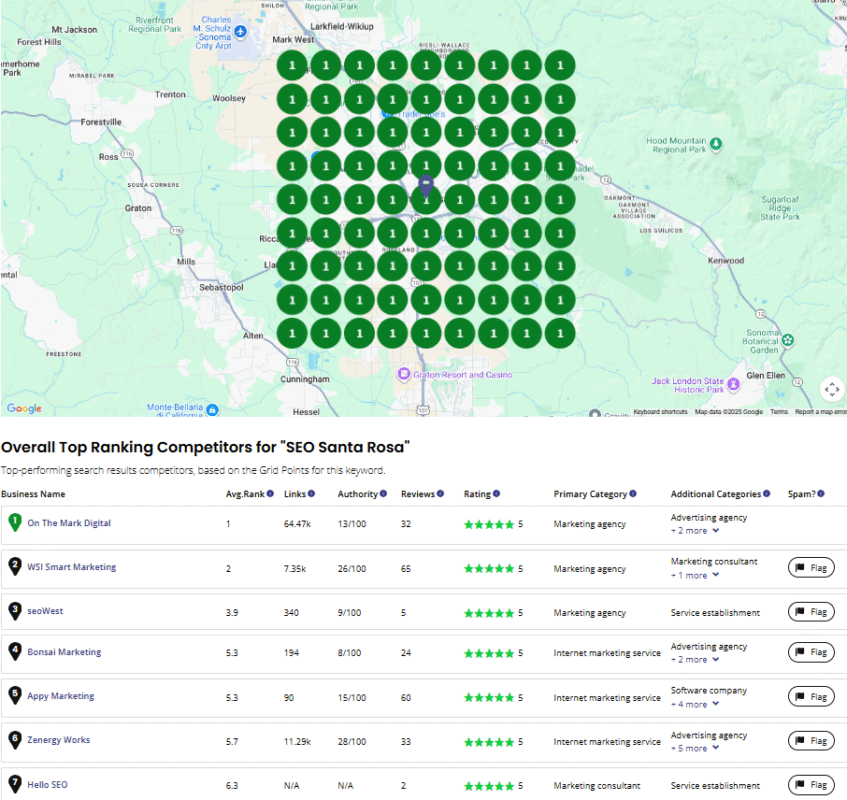This screenshot has width=847, height=800.
Task: Click the map pan control icon
Action: tap(831, 390)
